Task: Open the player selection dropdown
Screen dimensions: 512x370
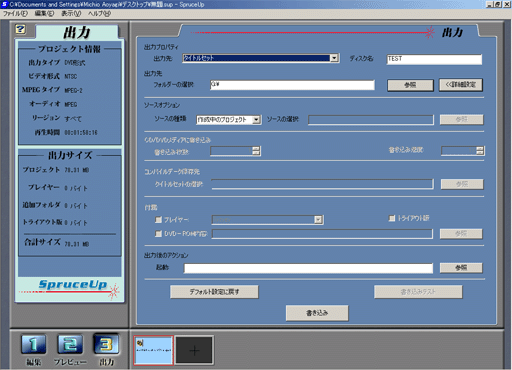Action: point(318,220)
